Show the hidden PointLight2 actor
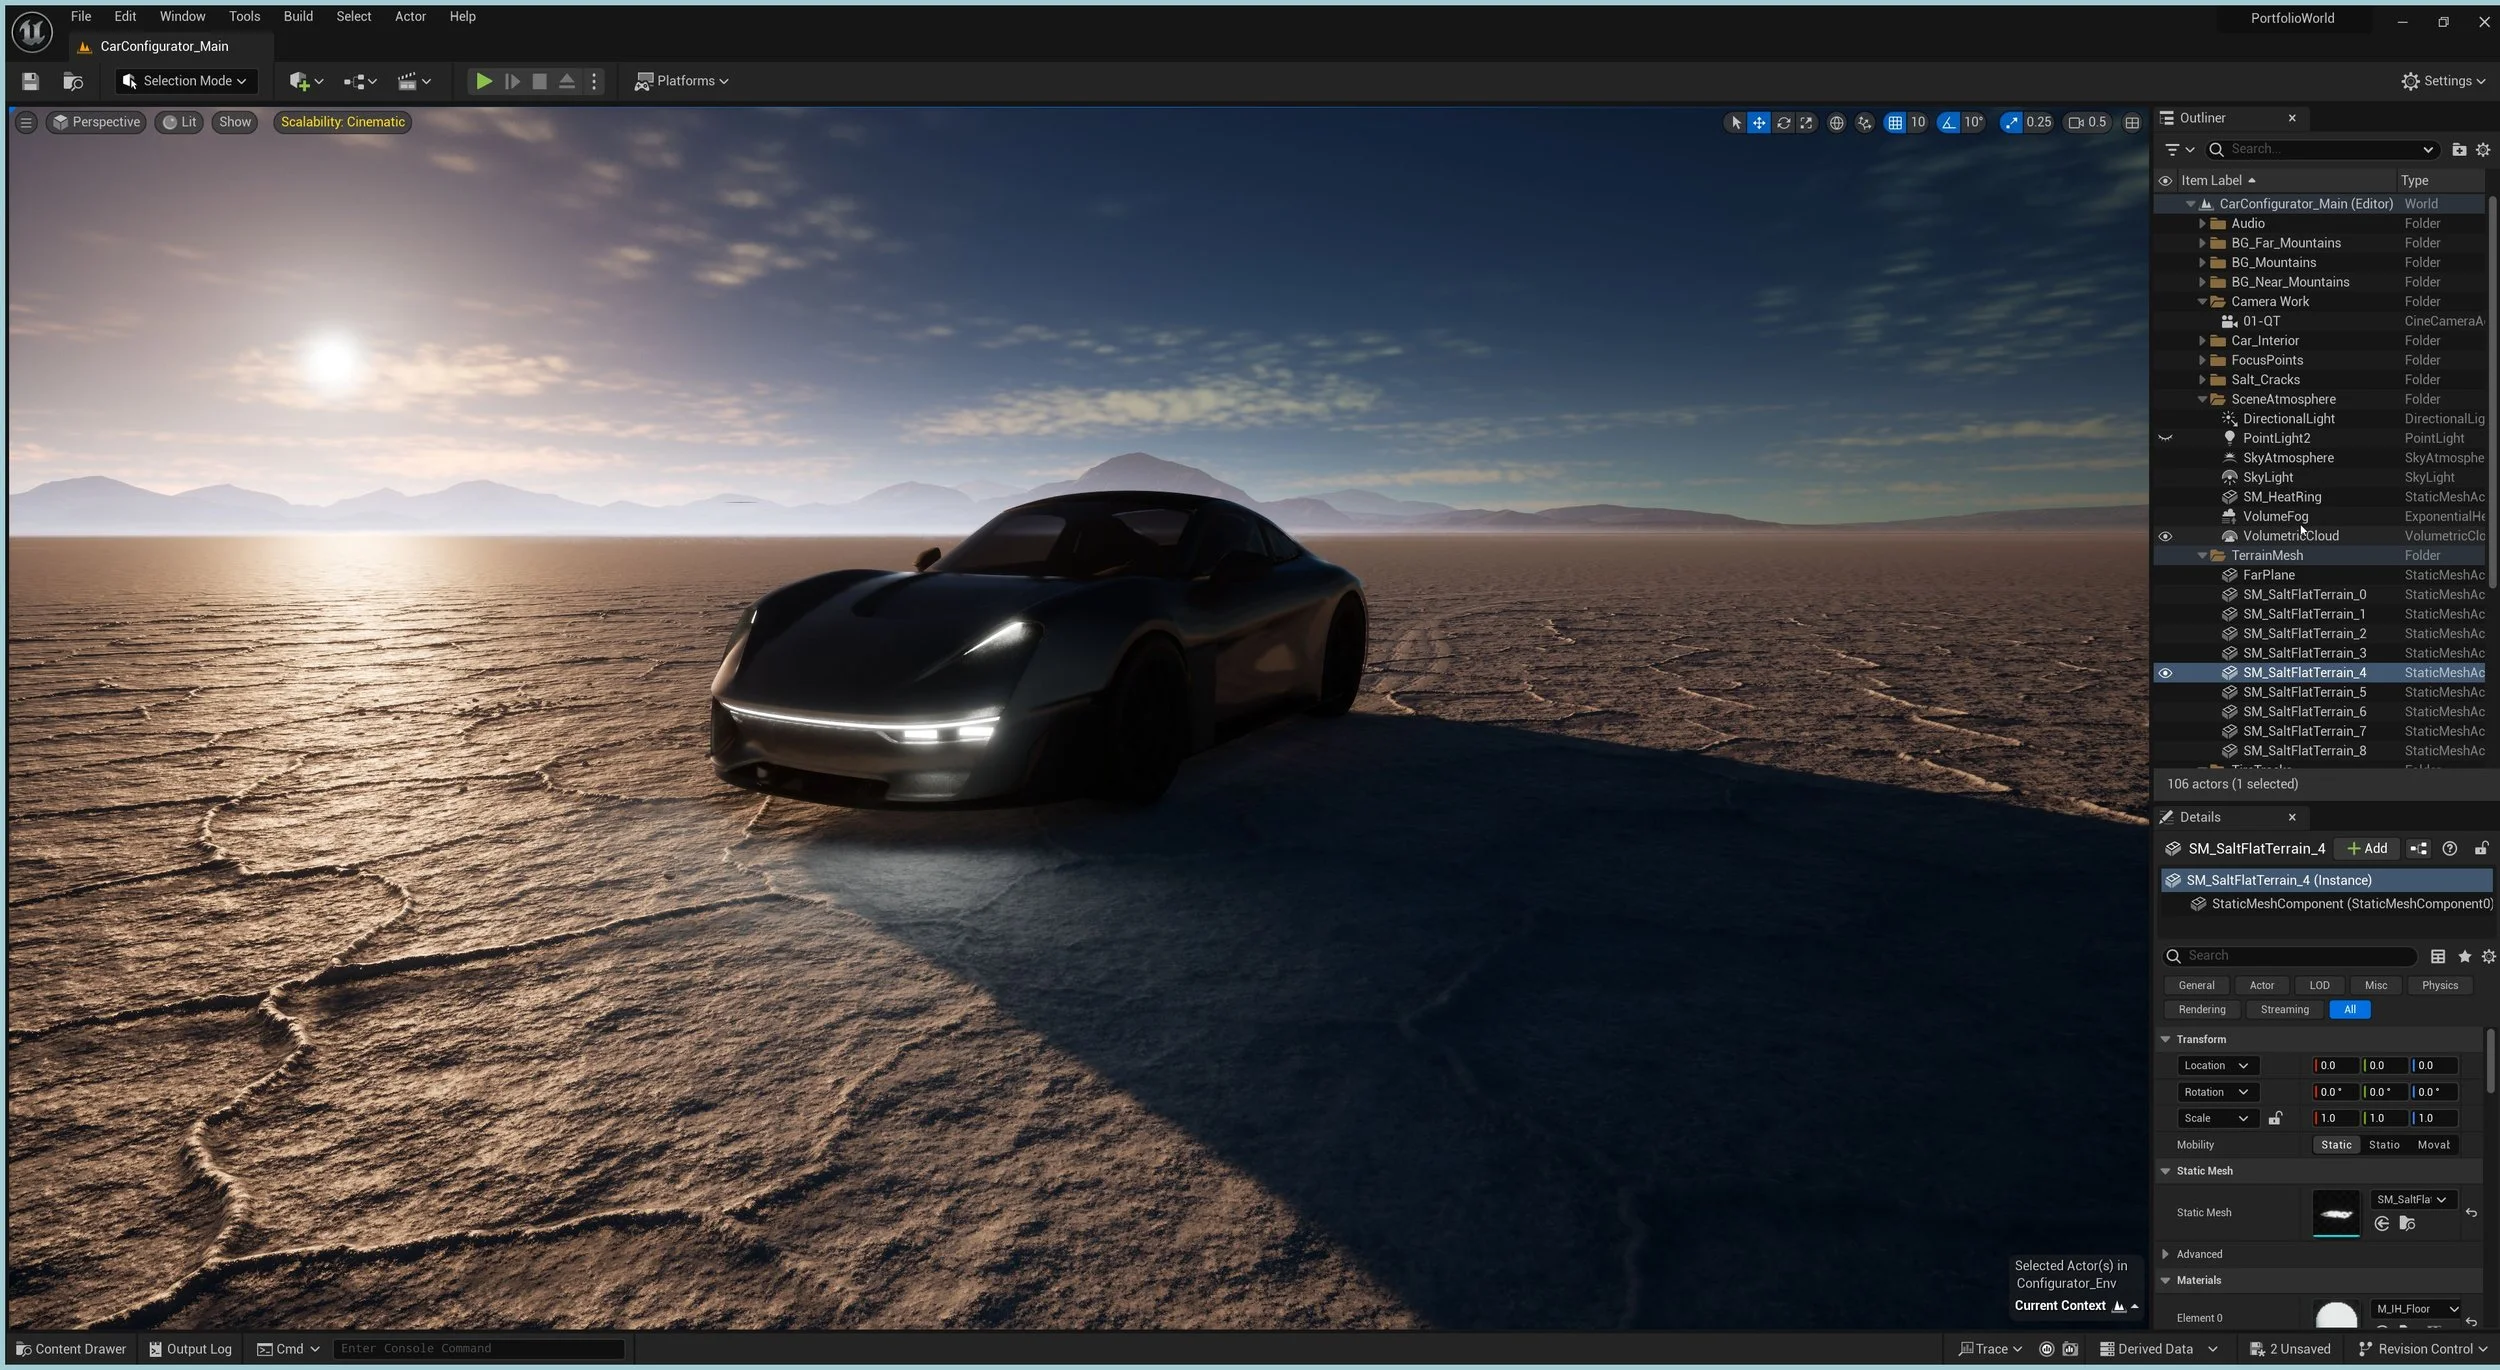This screenshot has height=1370, width=2500. pos(2165,438)
